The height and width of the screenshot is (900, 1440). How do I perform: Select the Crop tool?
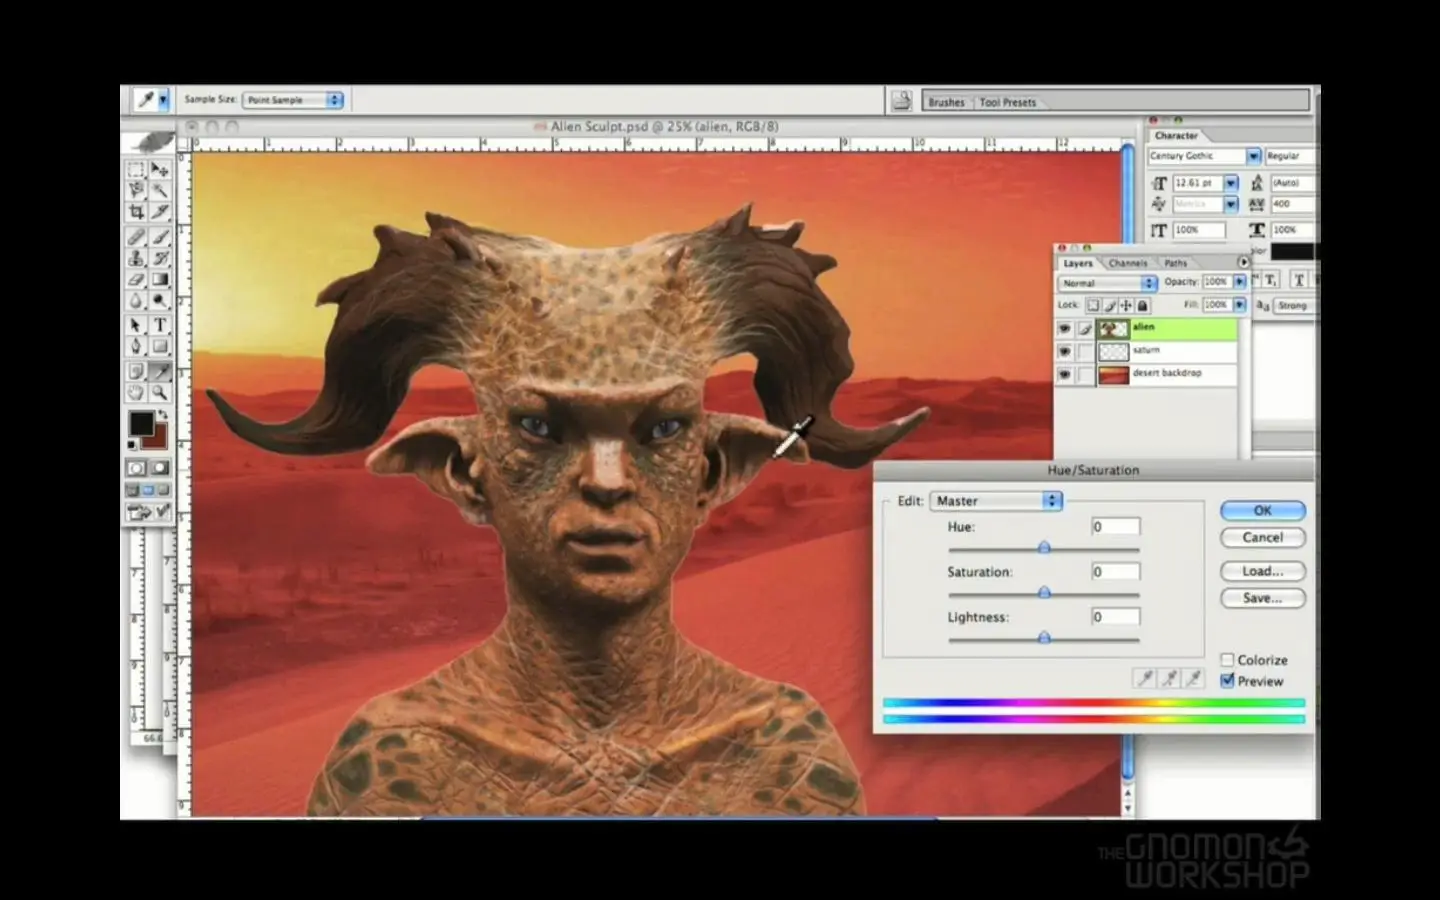(136, 211)
